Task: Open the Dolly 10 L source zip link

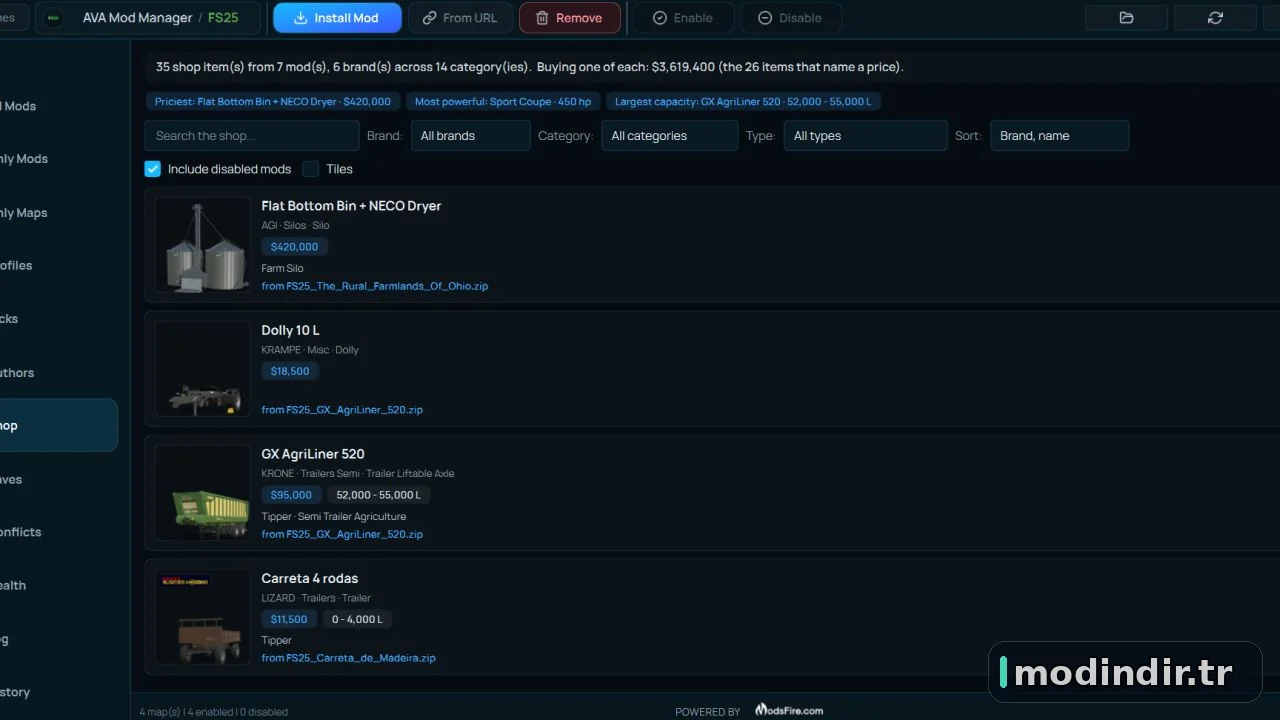Action: [342, 410]
